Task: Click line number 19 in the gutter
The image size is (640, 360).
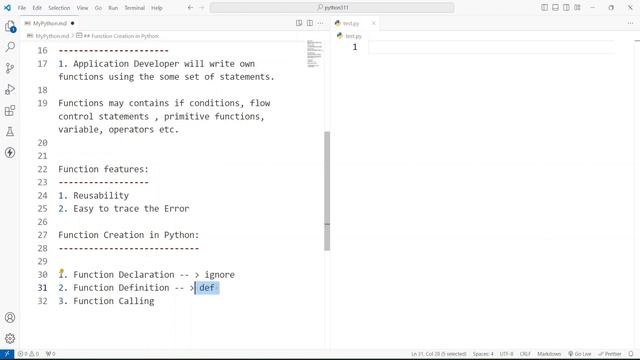Action: point(42,103)
